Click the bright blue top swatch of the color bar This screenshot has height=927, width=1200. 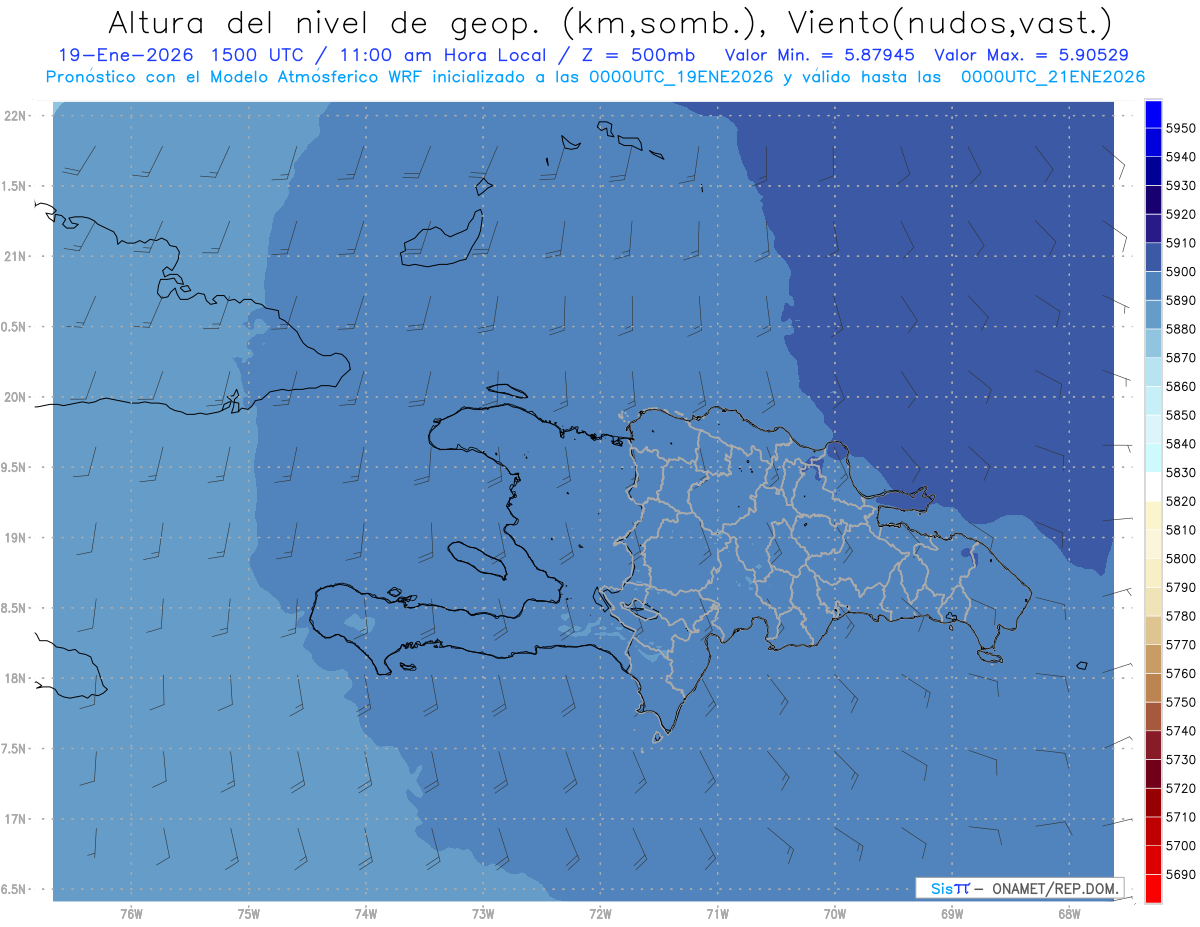click(1153, 114)
